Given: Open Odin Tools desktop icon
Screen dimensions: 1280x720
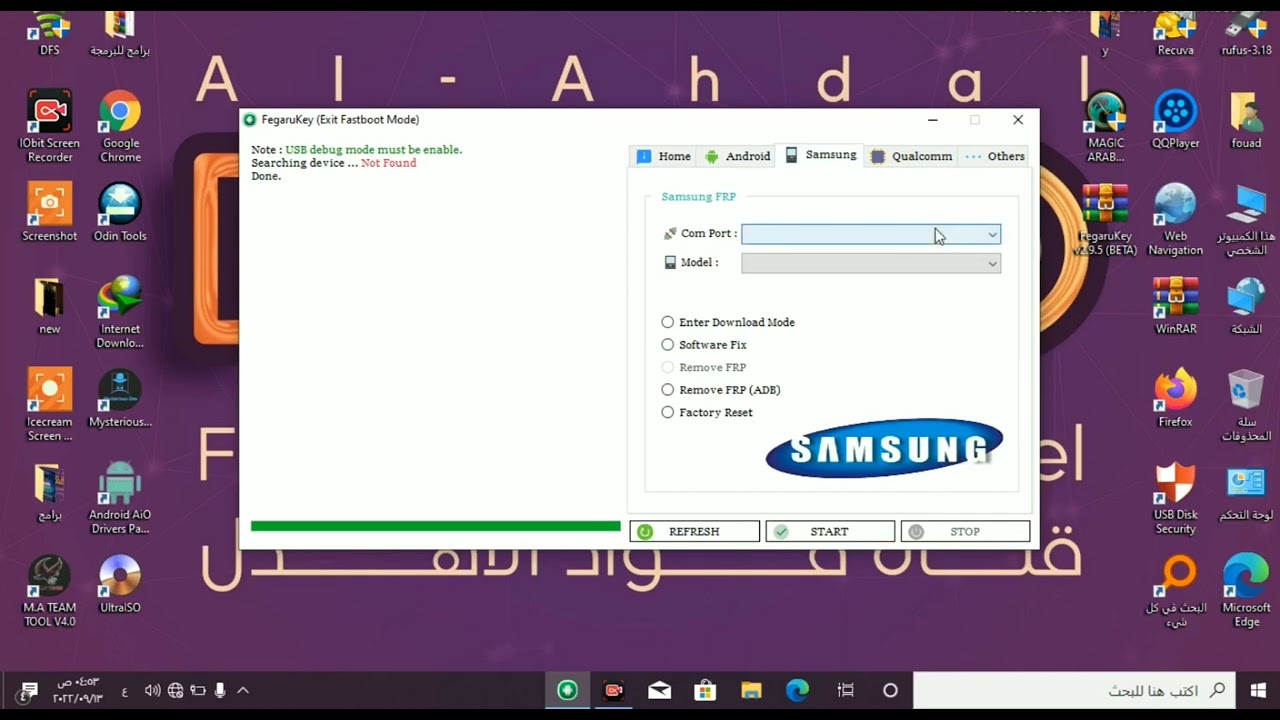Looking at the screenshot, I should pyautogui.click(x=120, y=212).
